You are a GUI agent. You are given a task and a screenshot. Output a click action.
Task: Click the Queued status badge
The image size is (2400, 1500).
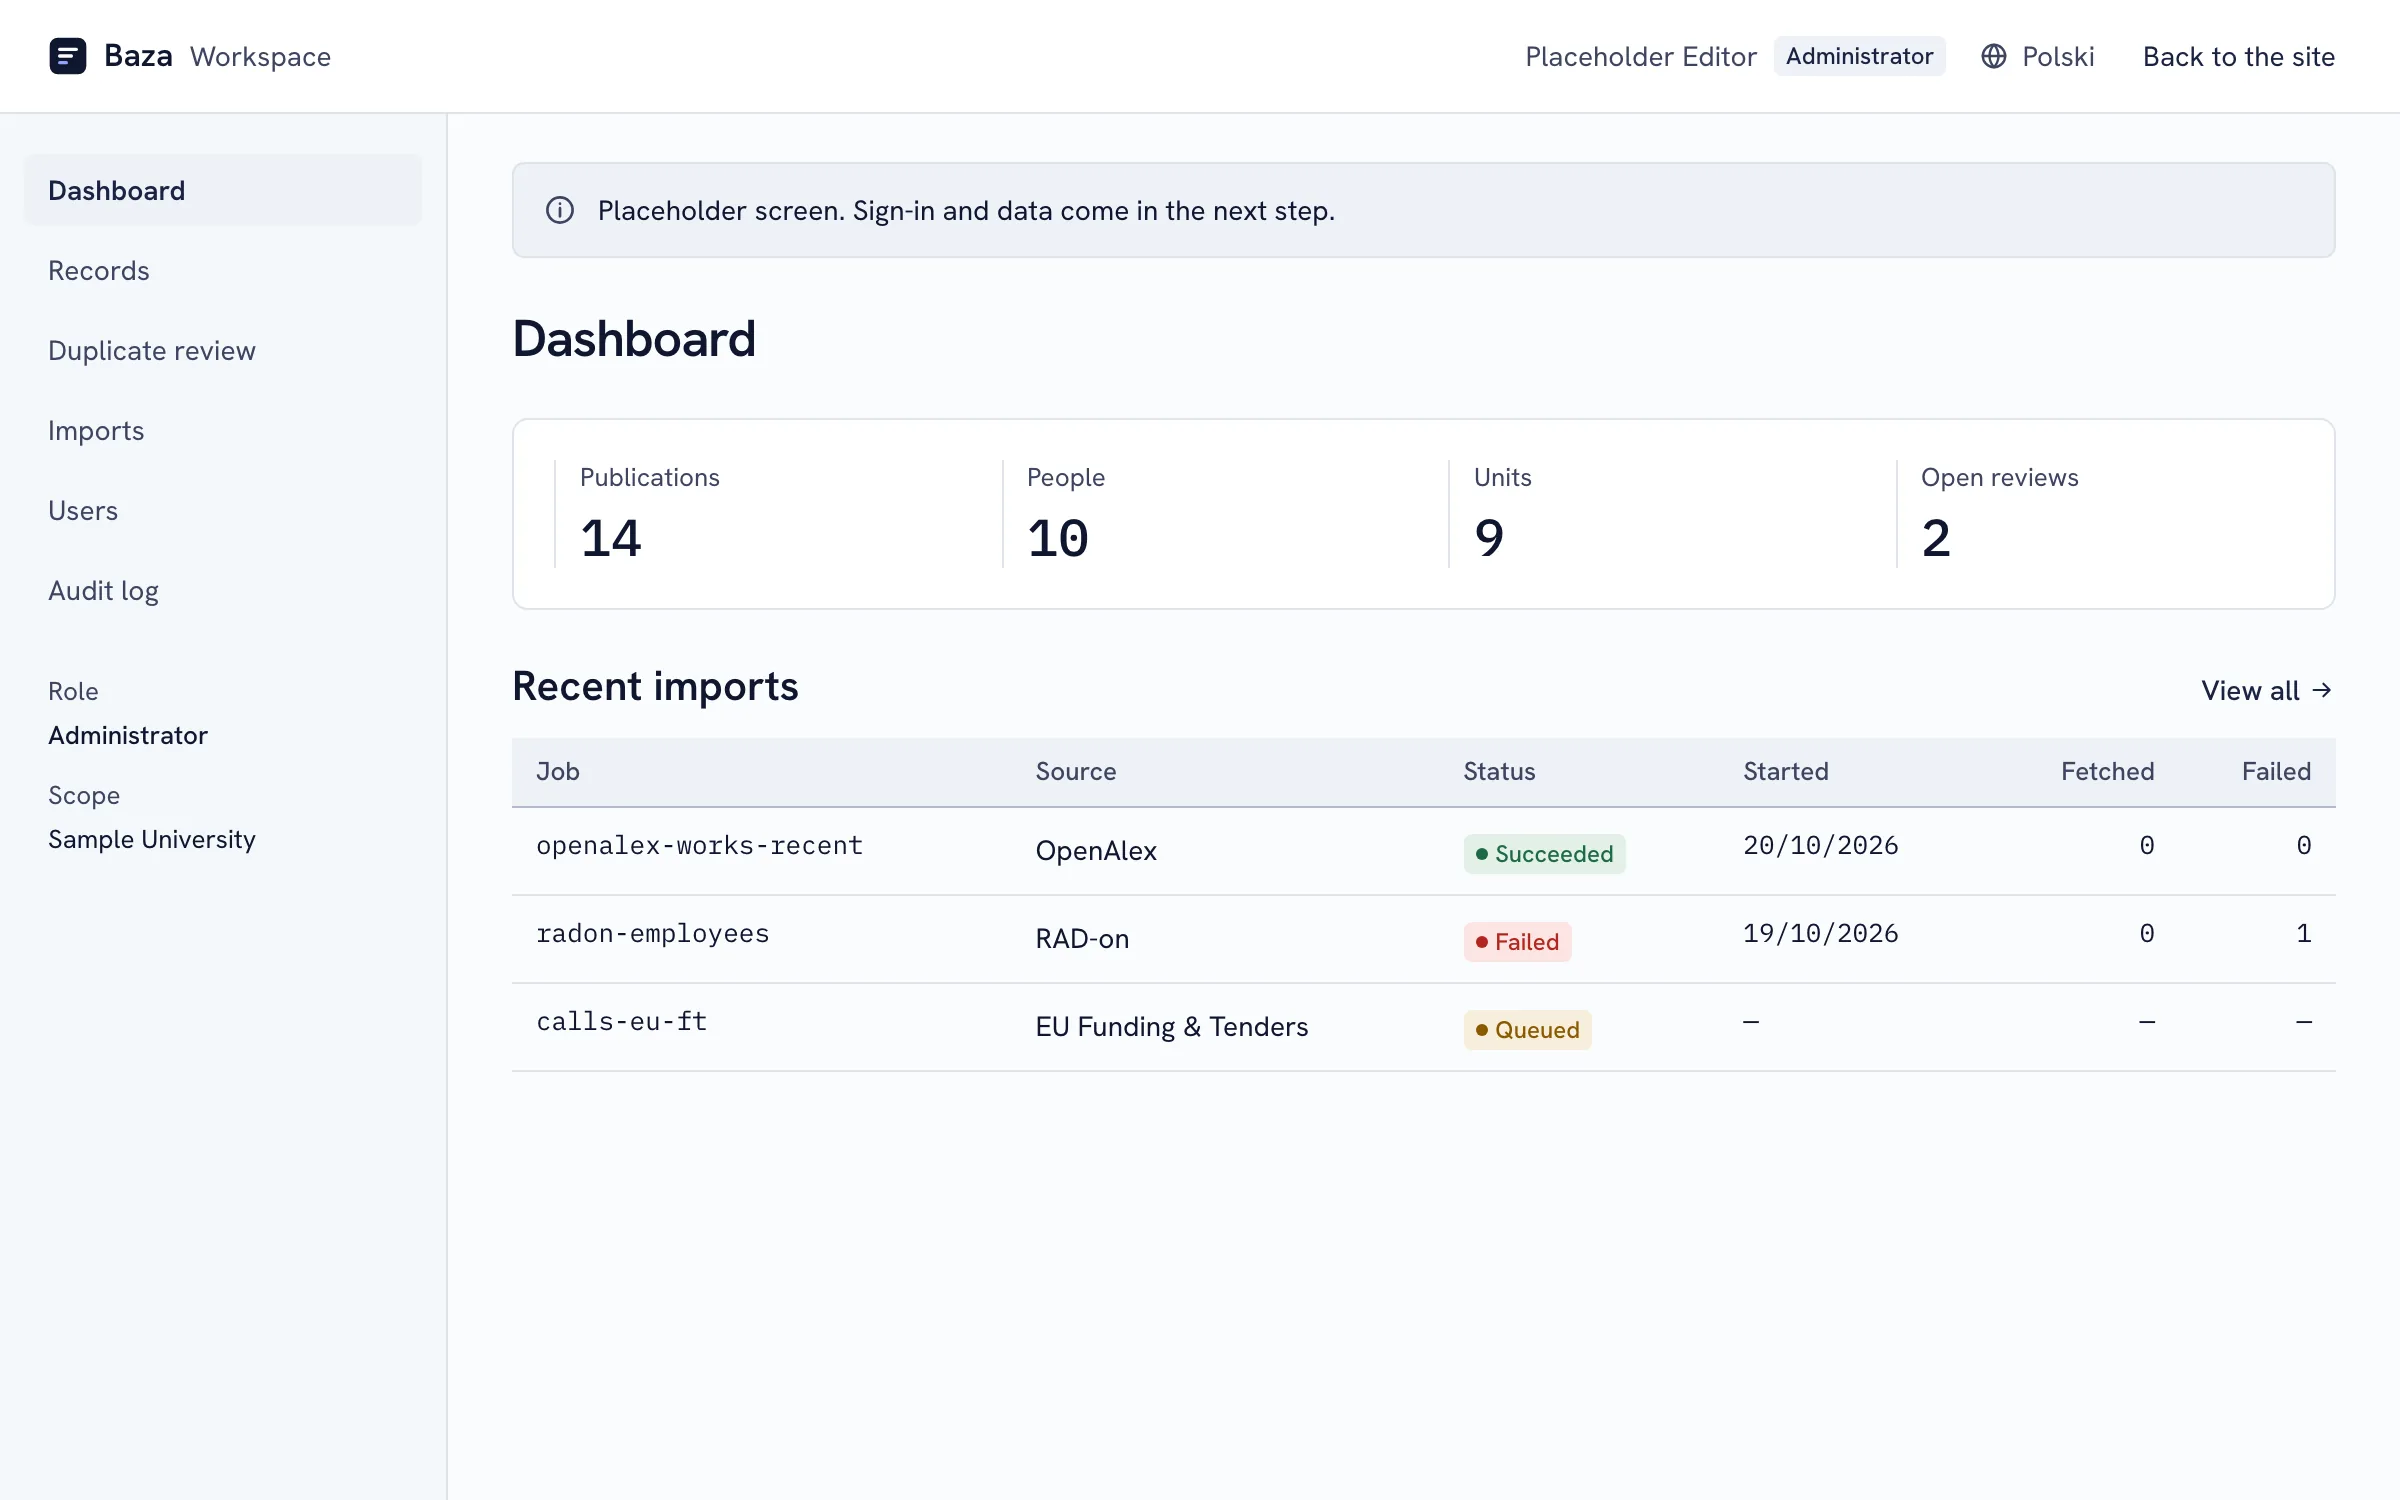(1527, 1030)
